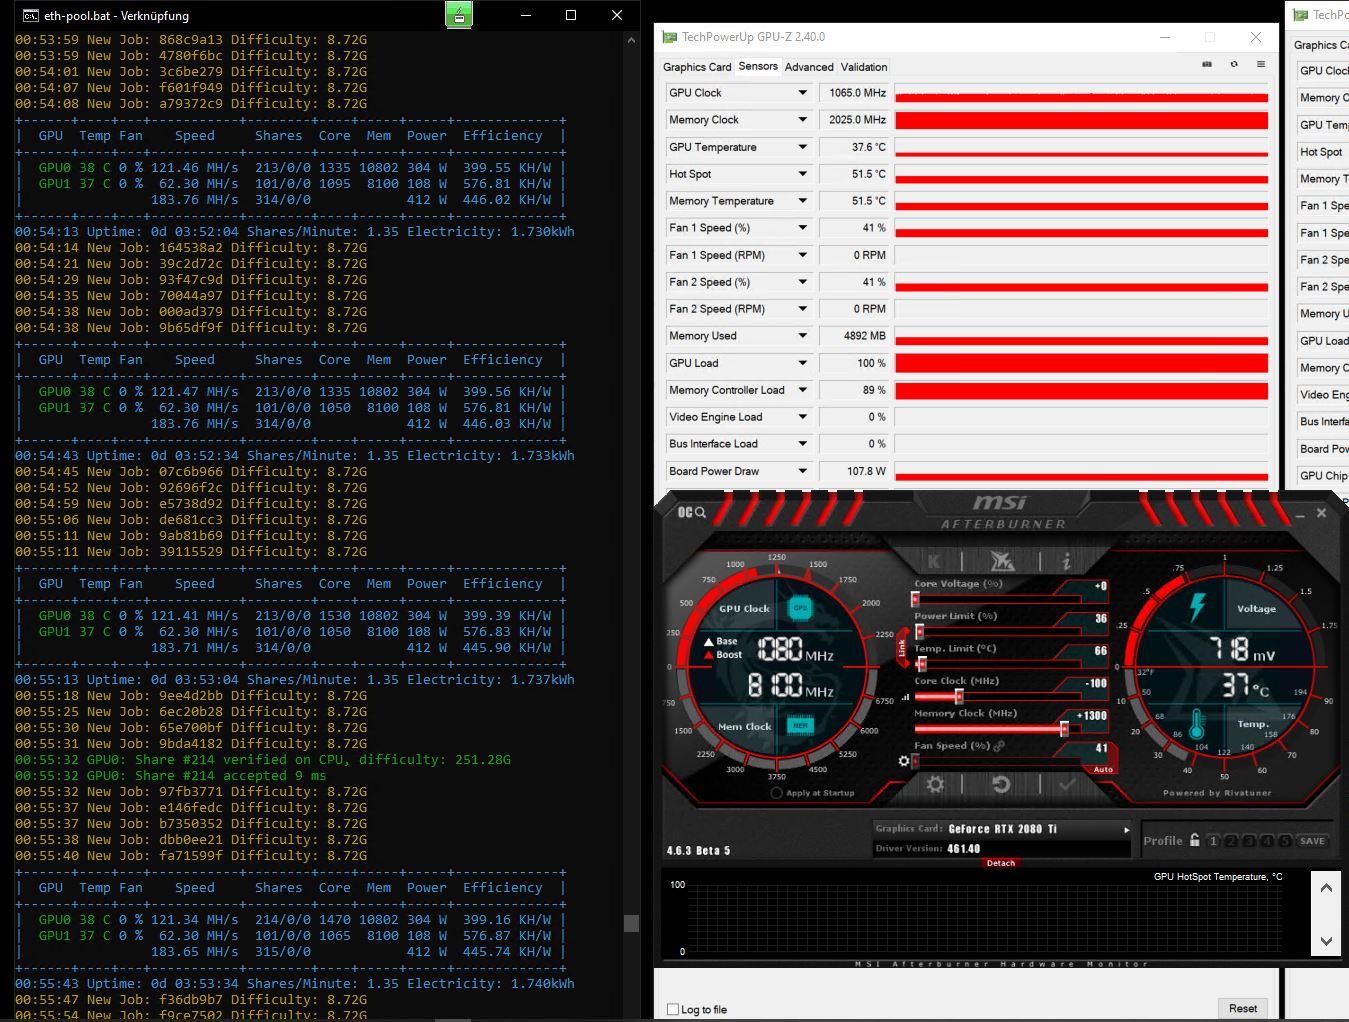The width and height of the screenshot is (1349, 1022).
Task: Switch to the Validation tab in GPU-Z
Action: [864, 67]
